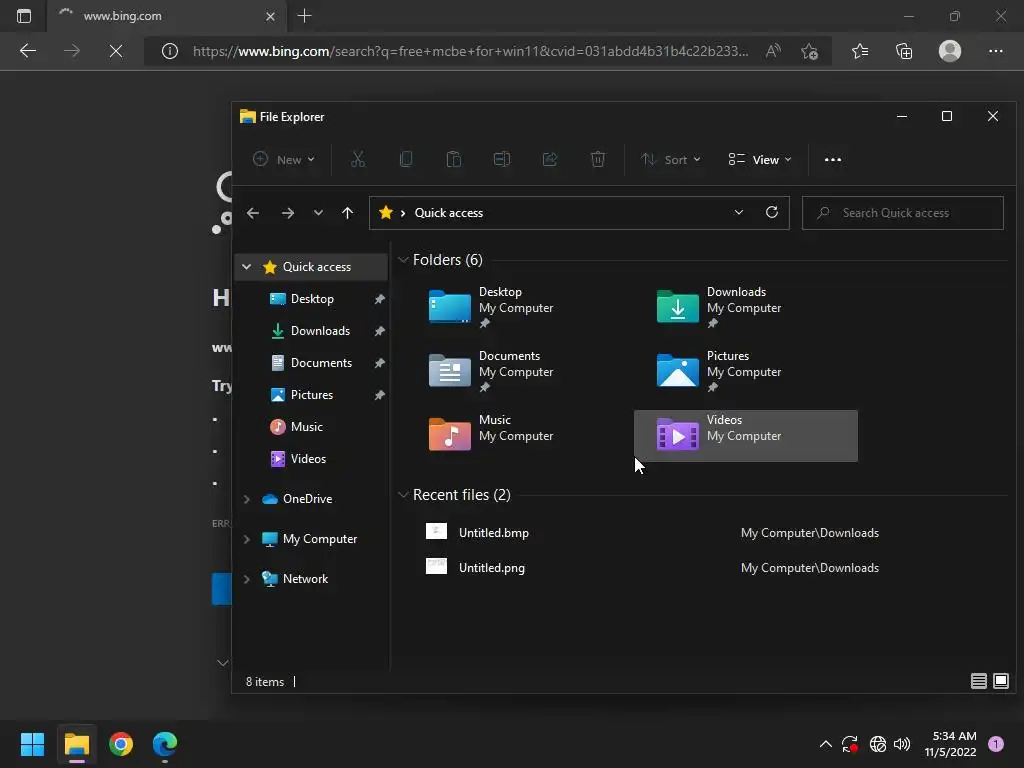This screenshot has width=1024, height=768.
Task: Click the Paste icon in File Explorer toolbar
Action: coord(454,159)
